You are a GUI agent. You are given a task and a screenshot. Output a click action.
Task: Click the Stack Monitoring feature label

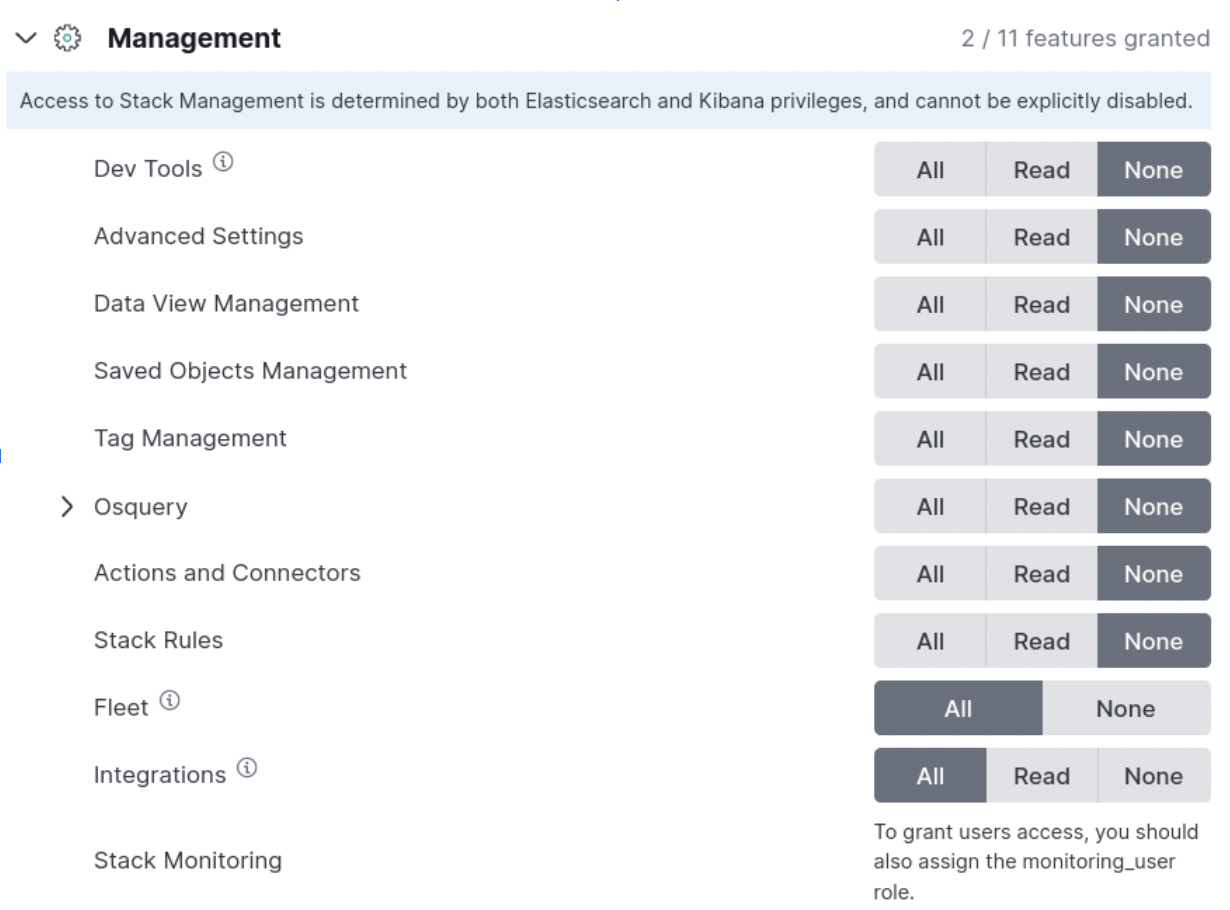(x=188, y=860)
